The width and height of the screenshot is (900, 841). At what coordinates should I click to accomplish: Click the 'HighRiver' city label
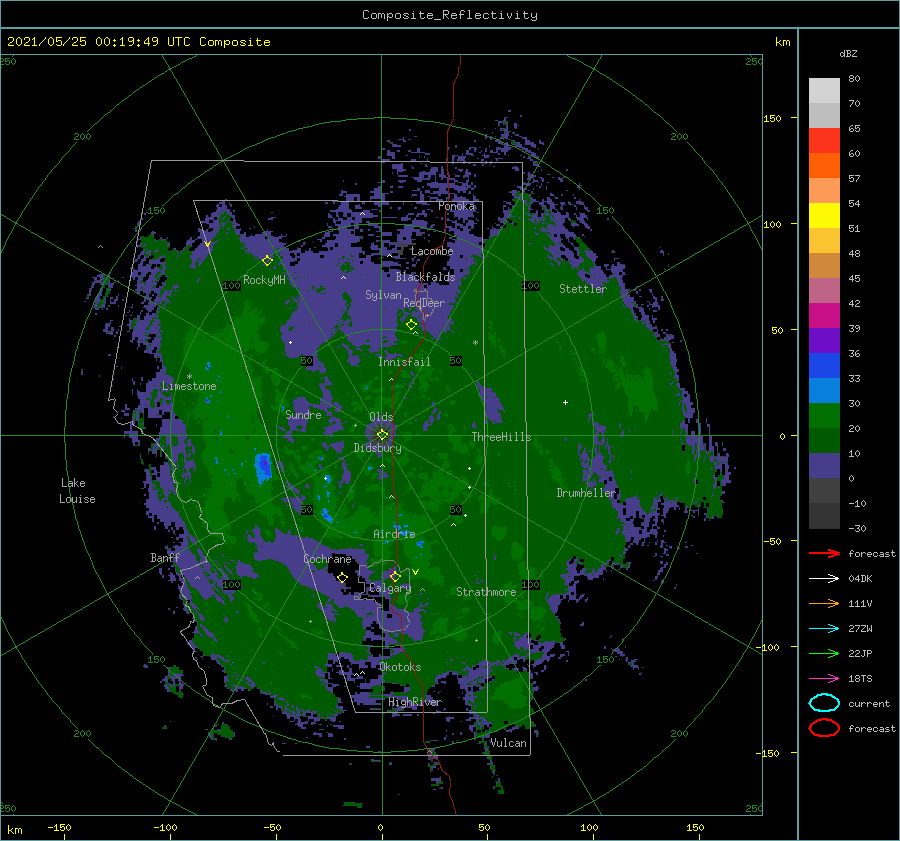(415, 702)
